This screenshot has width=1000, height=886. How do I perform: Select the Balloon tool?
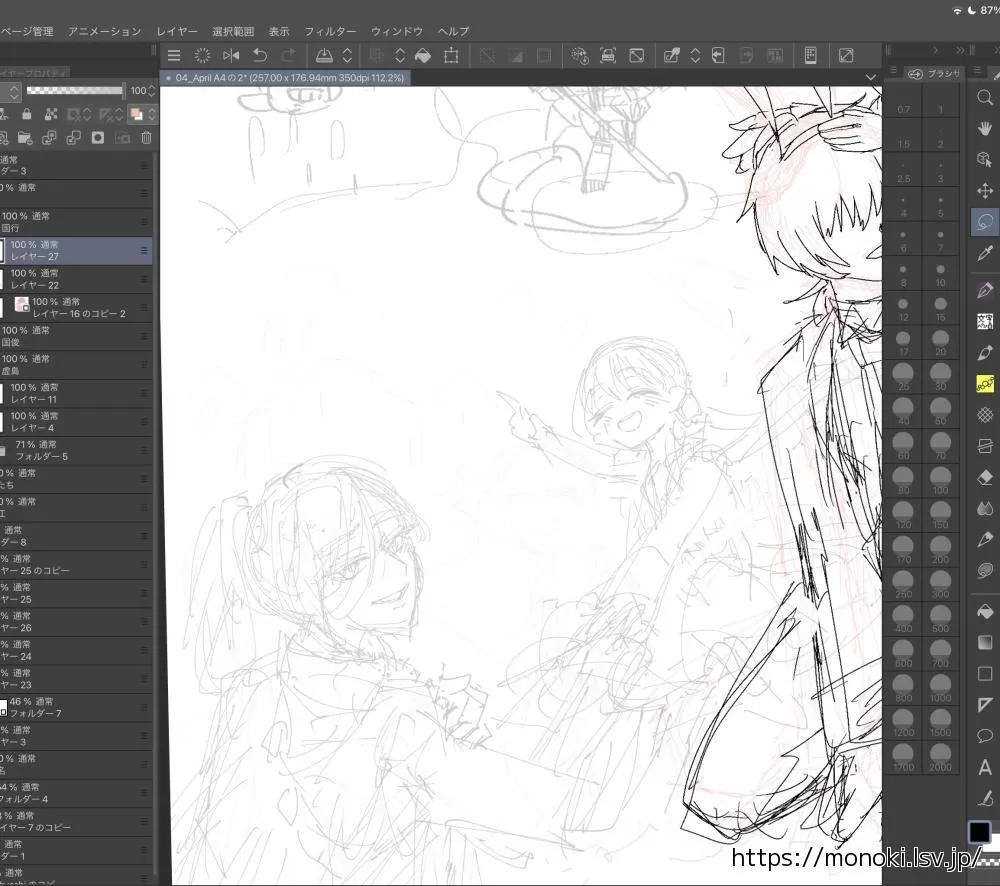[985, 736]
